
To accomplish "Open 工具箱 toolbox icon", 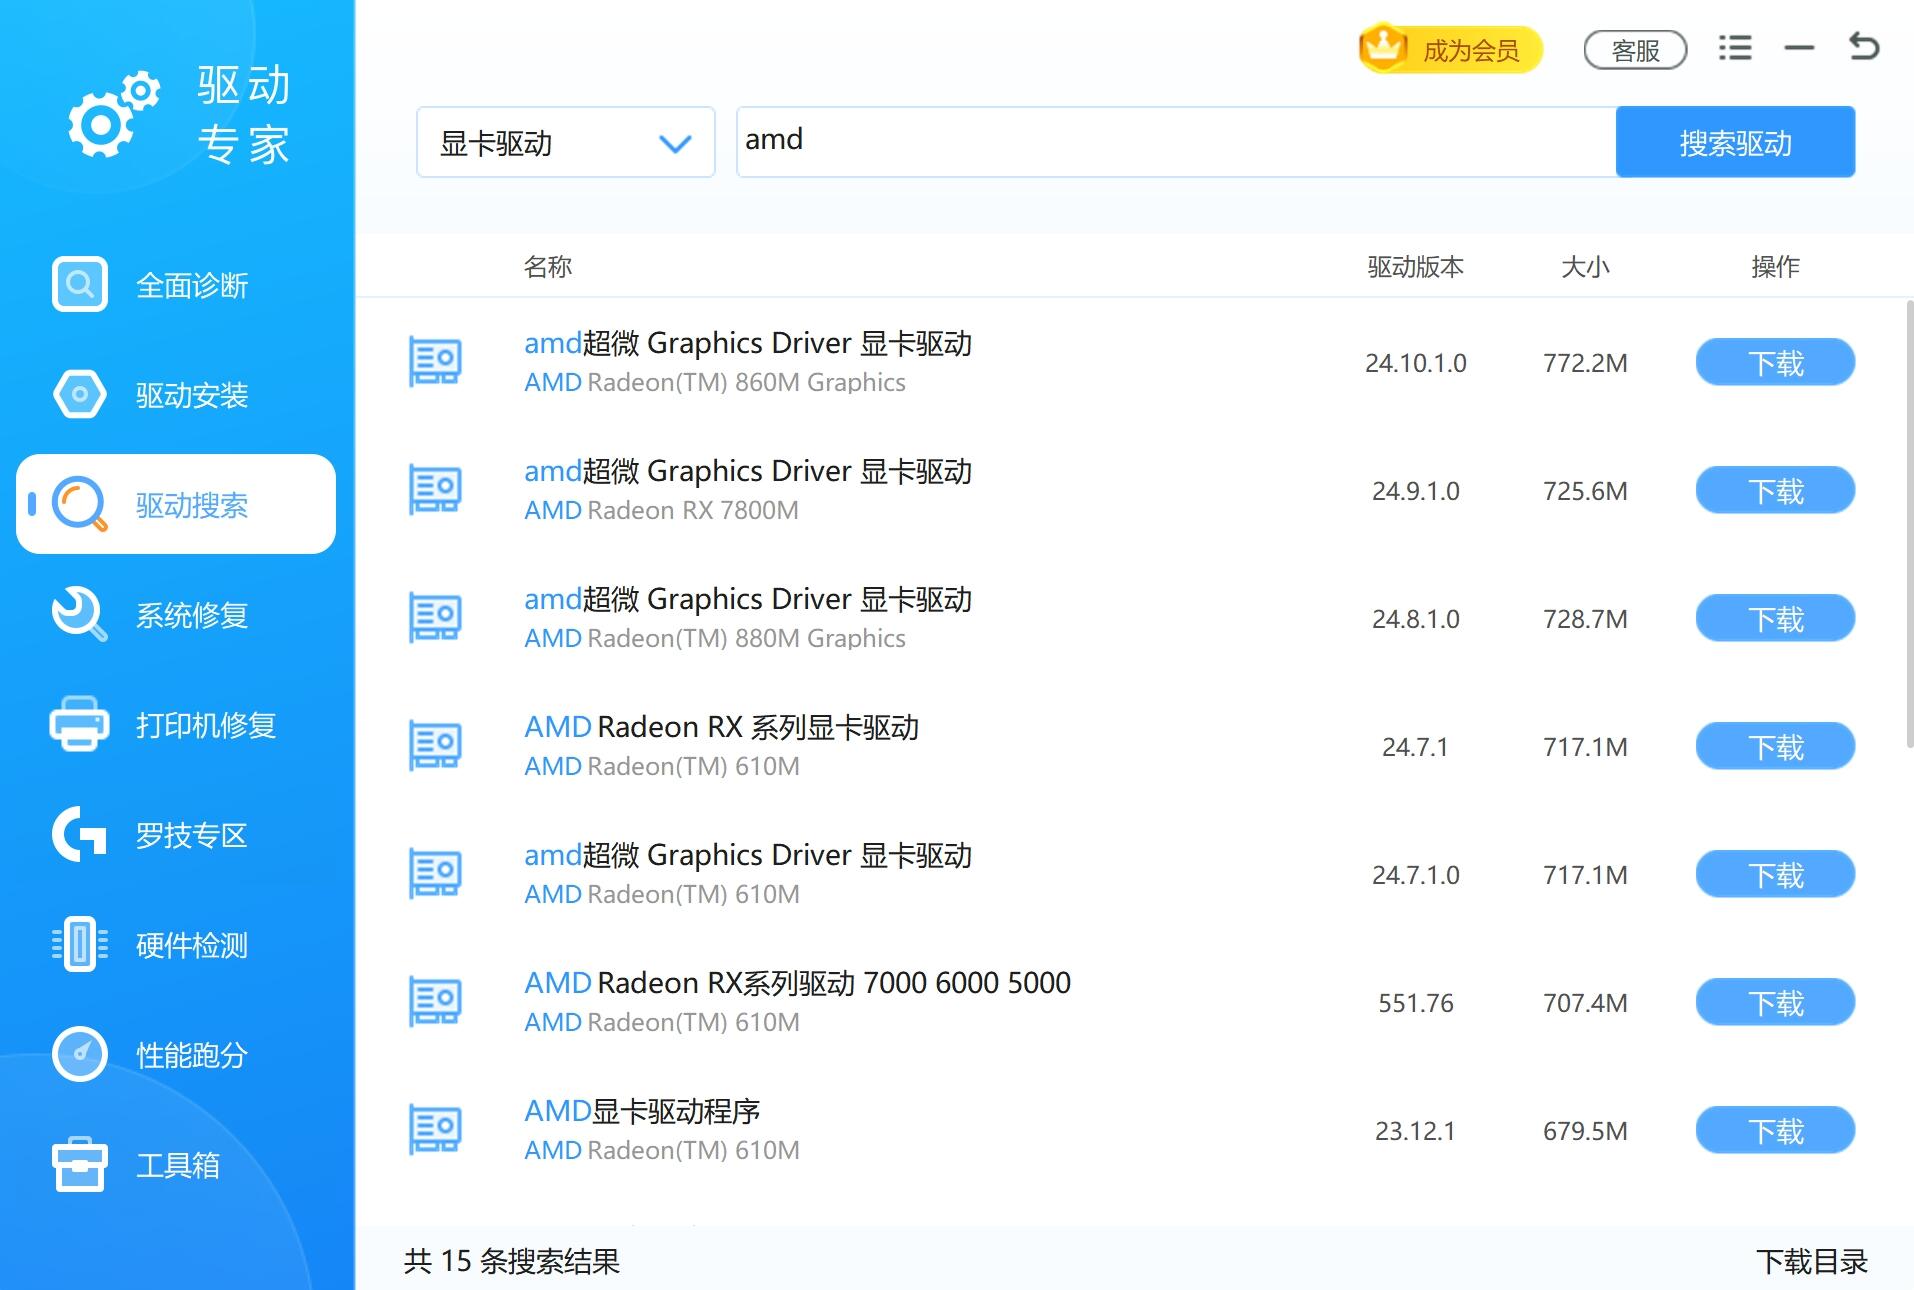I will pos(80,1164).
